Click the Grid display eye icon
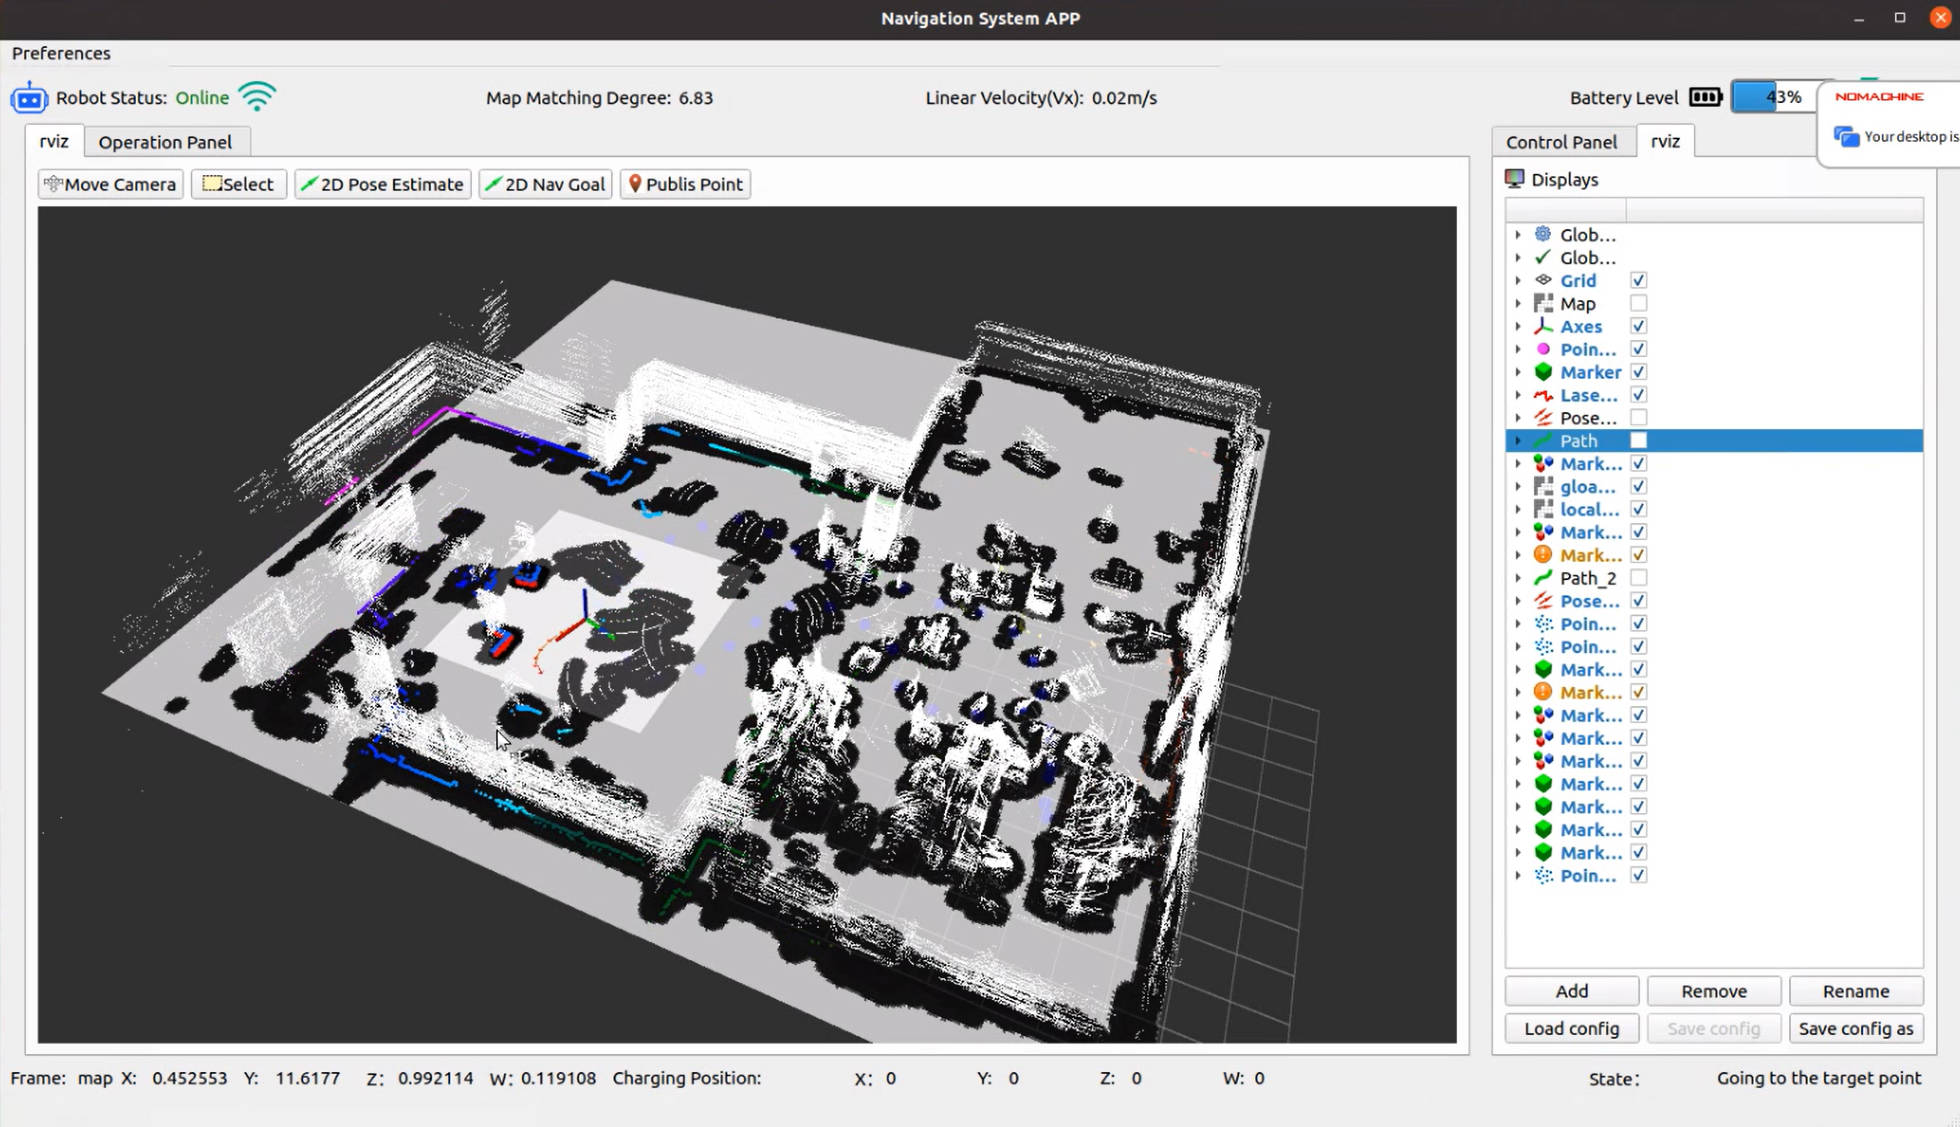1960x1127 pixels. (x=1543, y=281)
